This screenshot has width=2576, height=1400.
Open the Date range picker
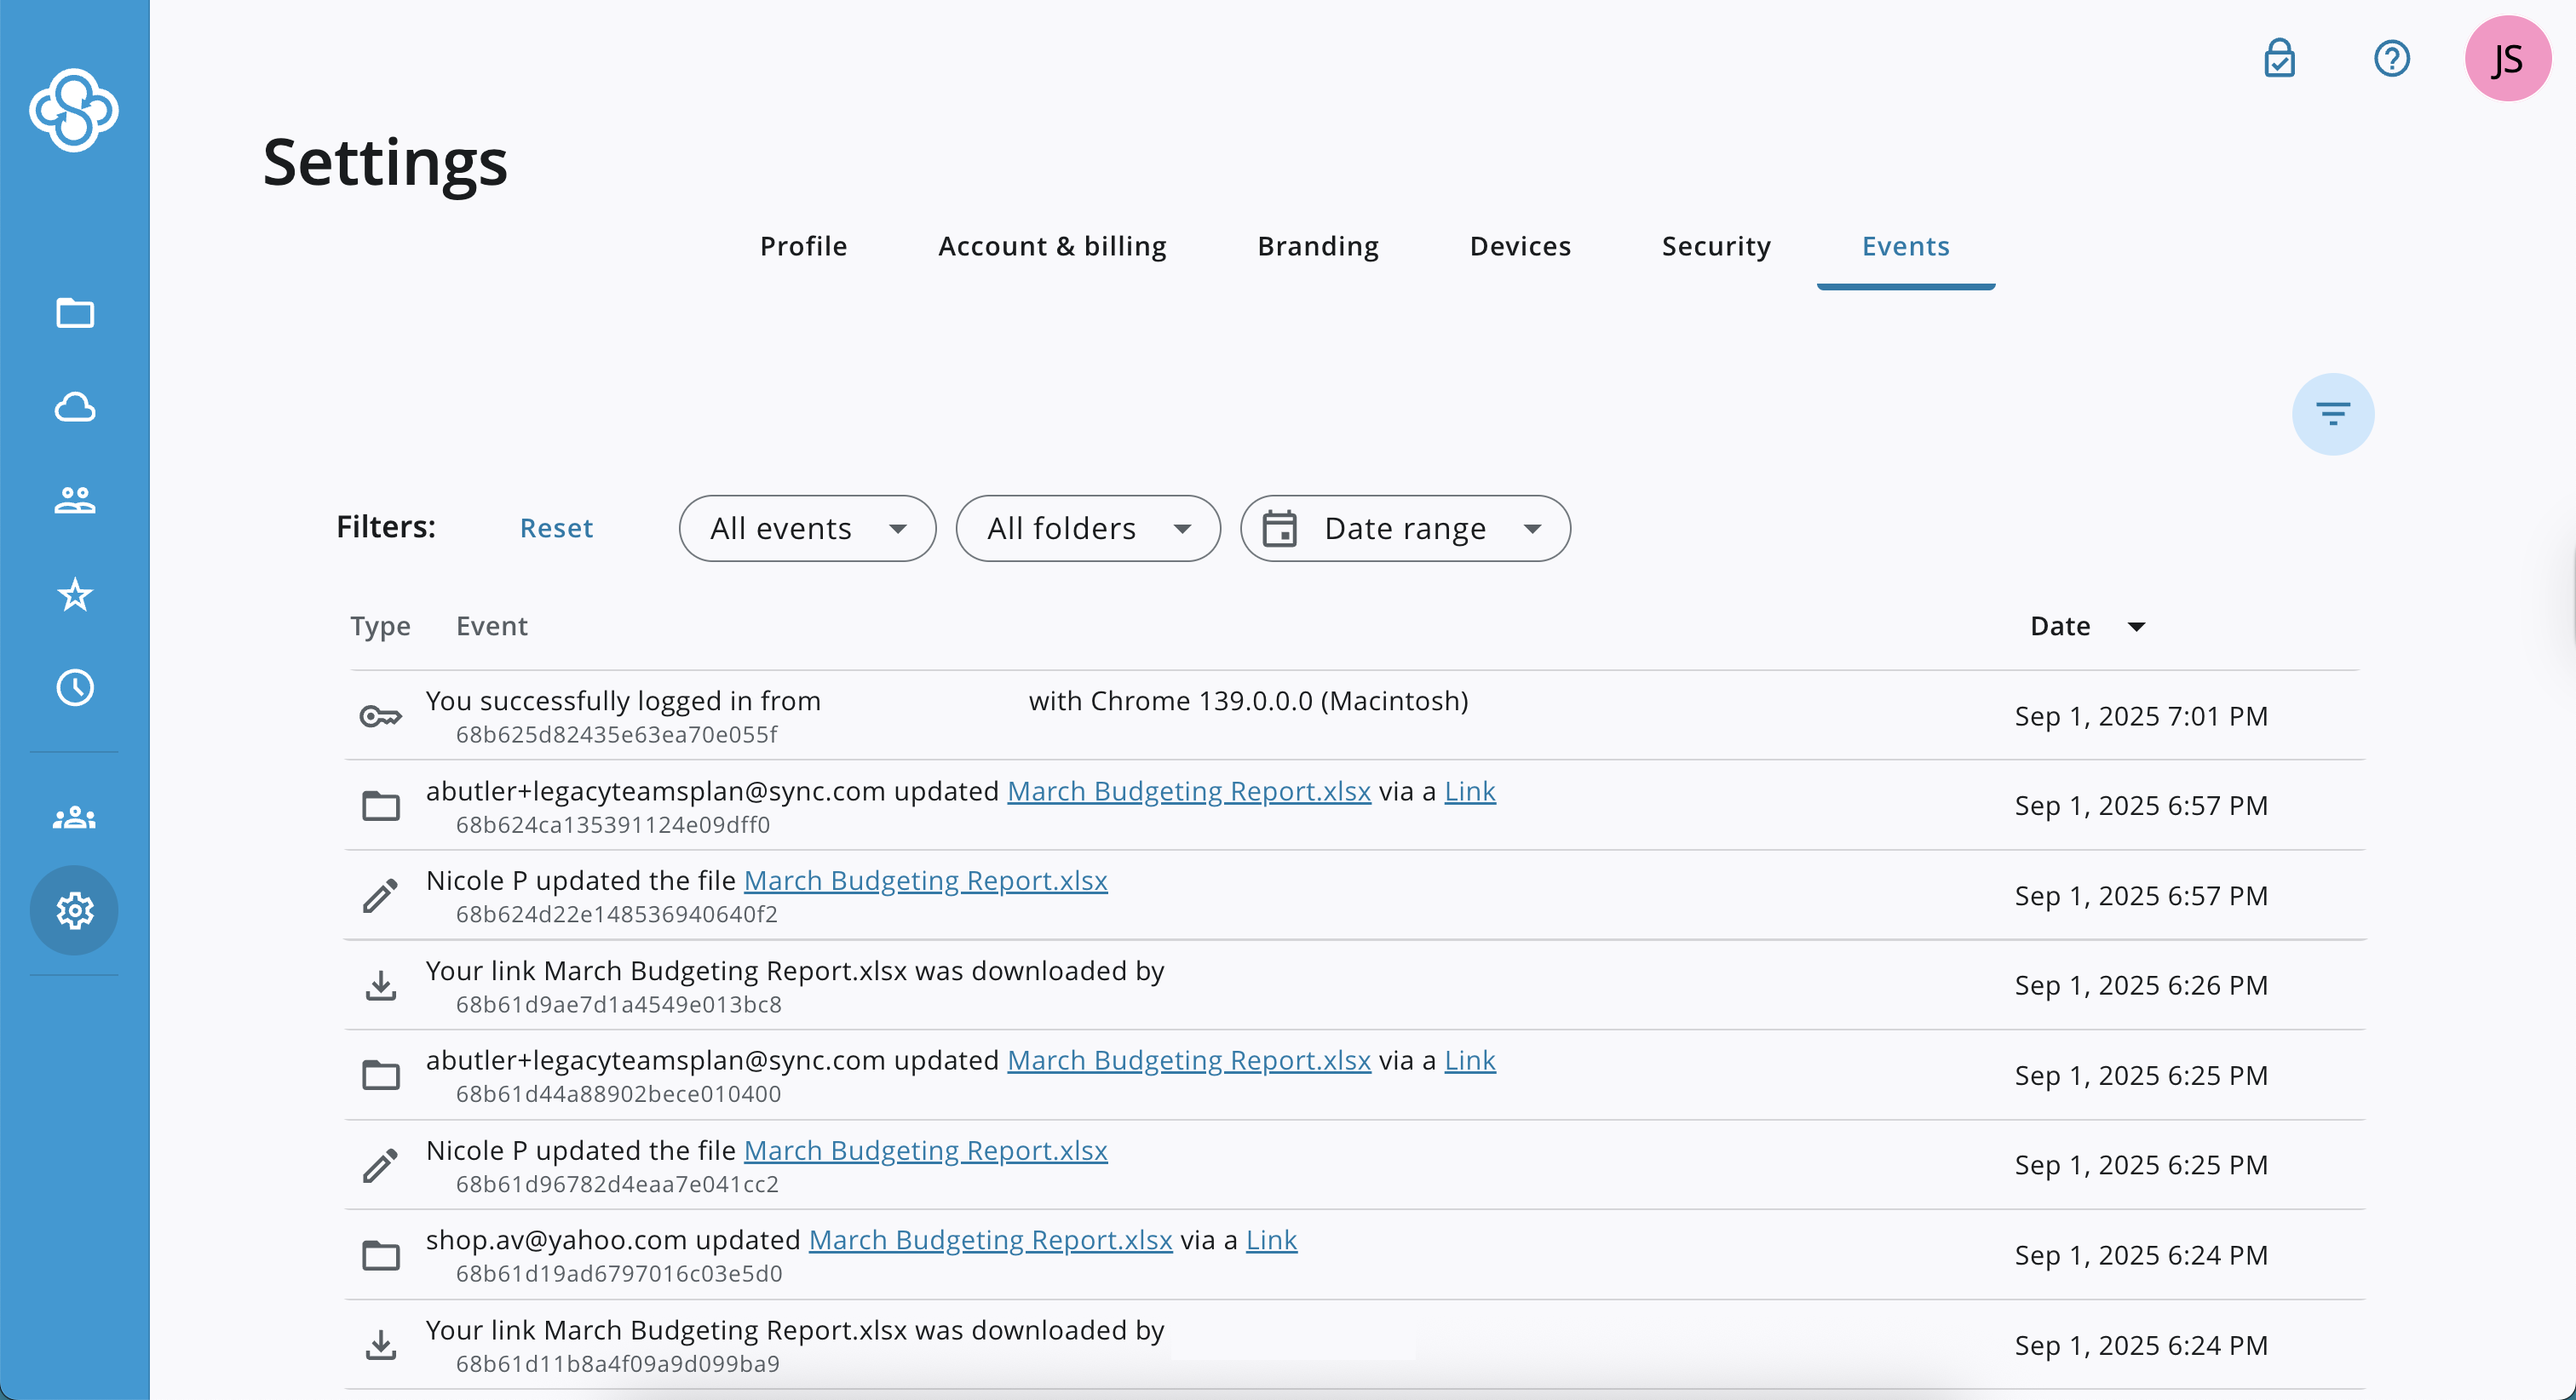click(1404, 528)
